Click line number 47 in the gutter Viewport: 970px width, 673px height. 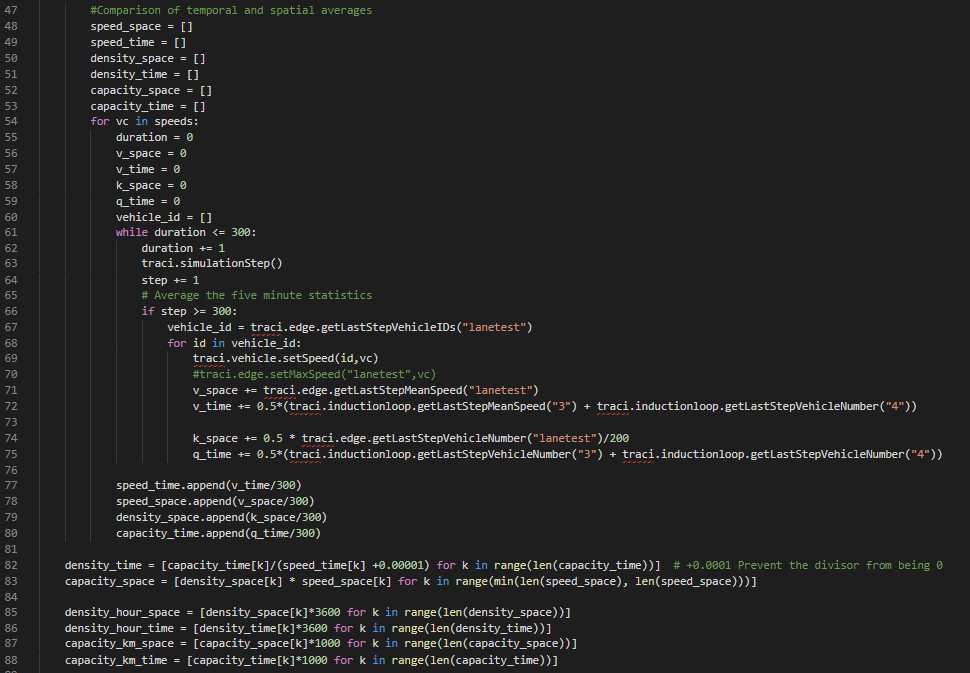click(x=11, y=11)
